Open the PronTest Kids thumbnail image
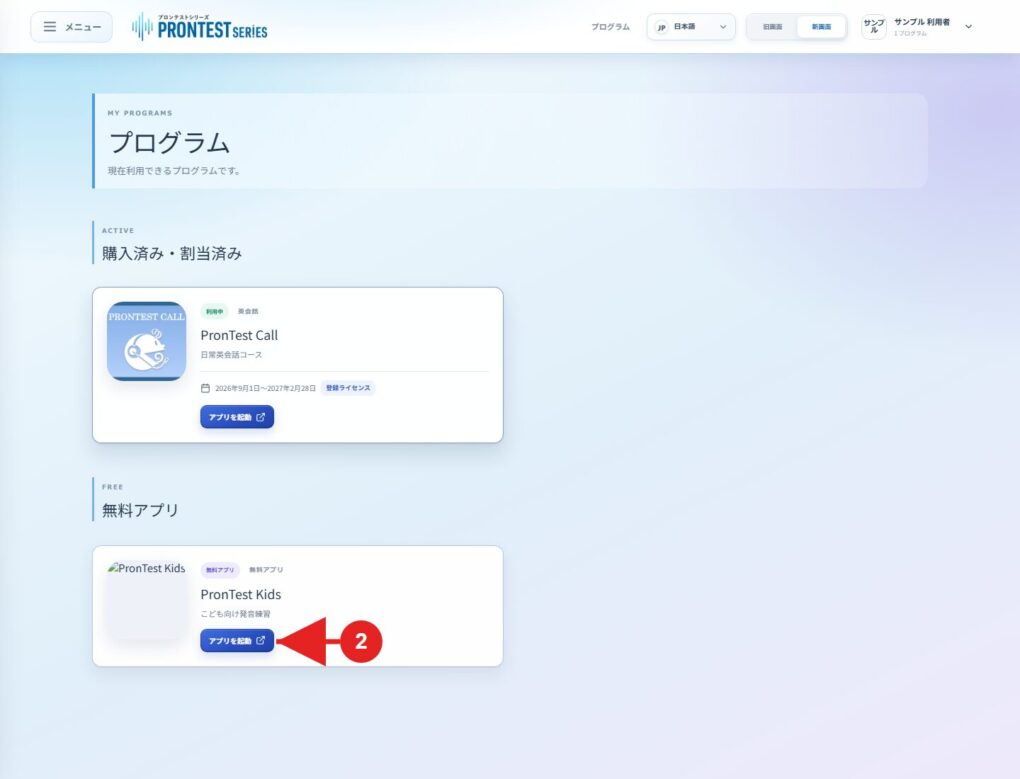Screen dimensions: 1020x779 pyautogui.click(x=146, y=600)
